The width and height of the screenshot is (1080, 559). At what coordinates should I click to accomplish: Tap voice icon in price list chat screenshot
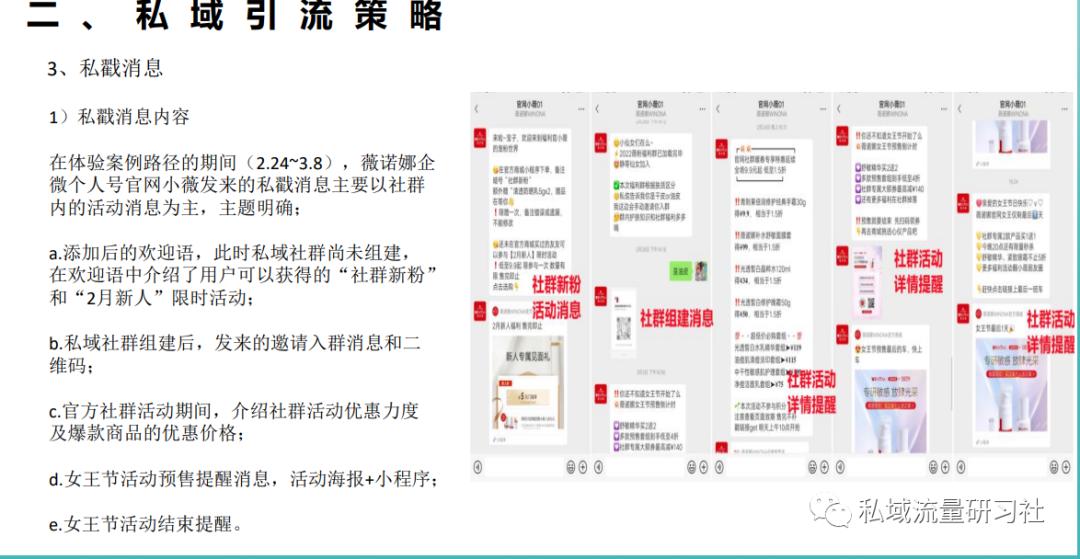720,467
